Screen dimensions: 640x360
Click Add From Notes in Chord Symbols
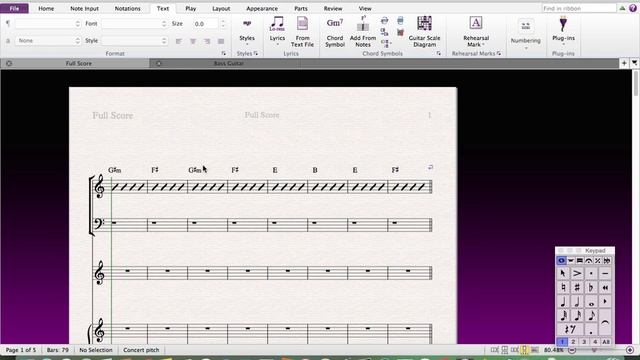click(x=362, y=32)
